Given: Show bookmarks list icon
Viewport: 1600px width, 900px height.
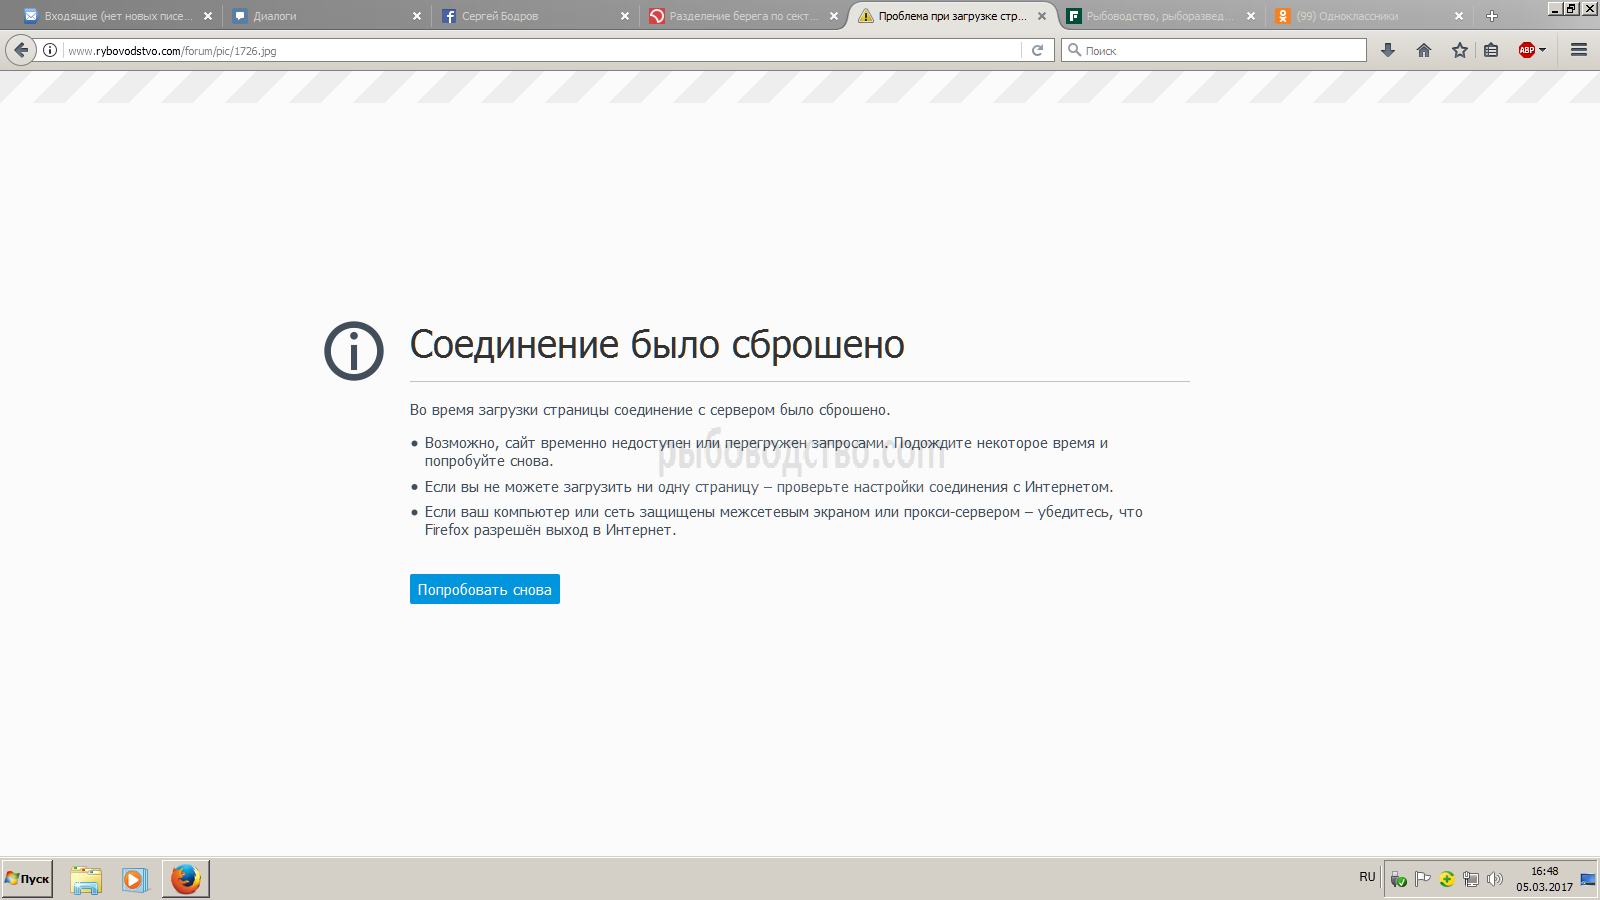Looking at the screenshot, I should click(1491, 50).
